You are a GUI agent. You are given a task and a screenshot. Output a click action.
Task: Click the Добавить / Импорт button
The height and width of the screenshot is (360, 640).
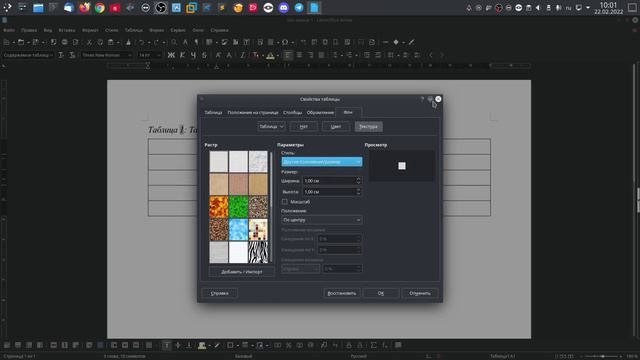tap(242, 272)
